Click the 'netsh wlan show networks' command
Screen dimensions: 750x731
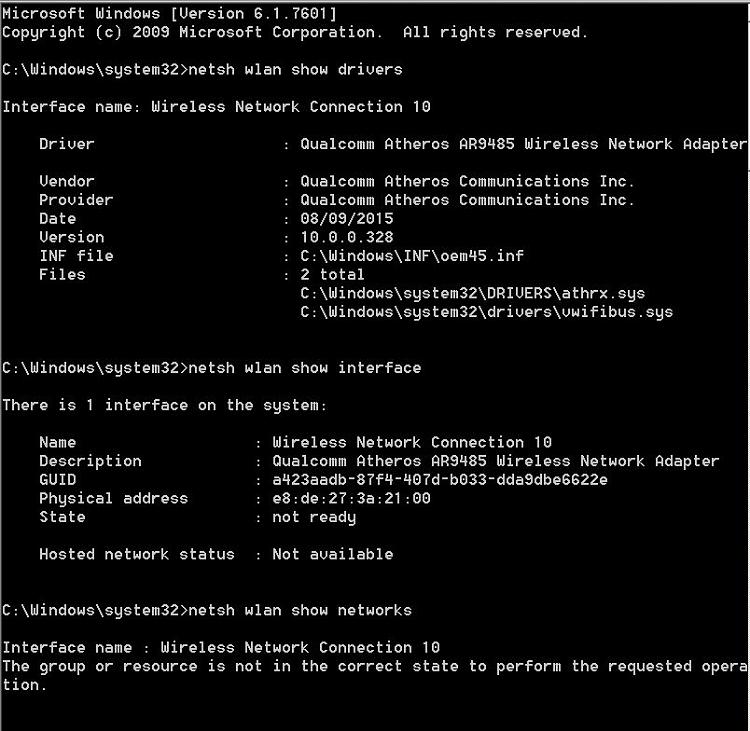pyautogui.click(x=300, y=610)
